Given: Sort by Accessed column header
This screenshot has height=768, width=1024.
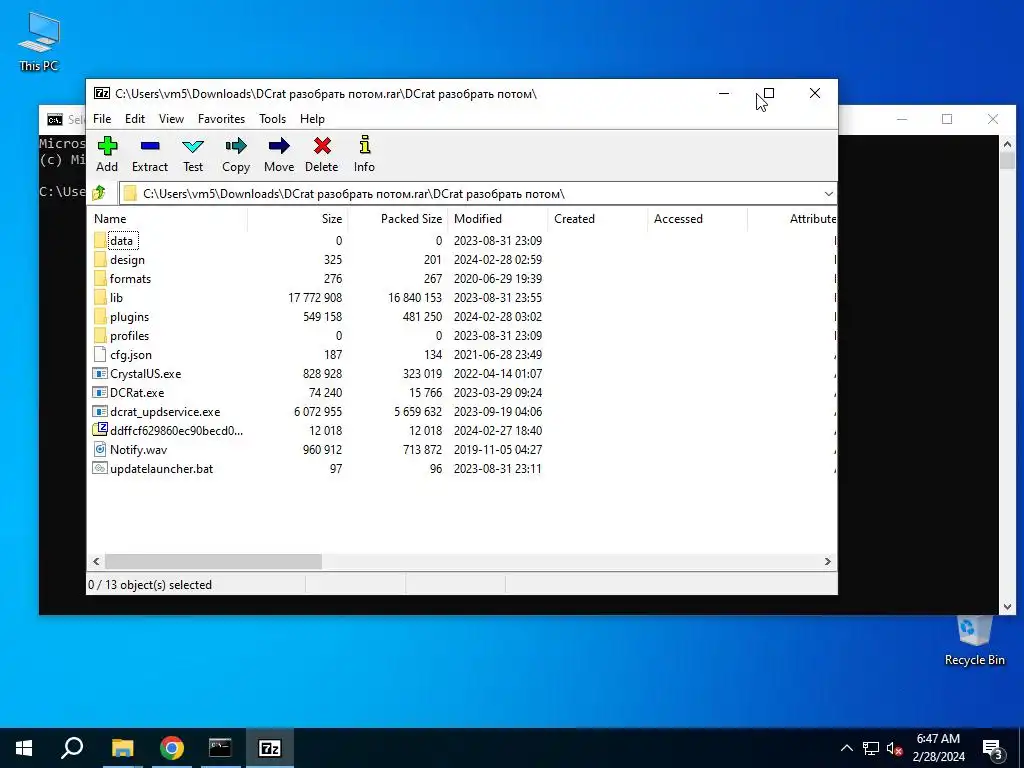Looking at the screenshot, I should point(697,219).
